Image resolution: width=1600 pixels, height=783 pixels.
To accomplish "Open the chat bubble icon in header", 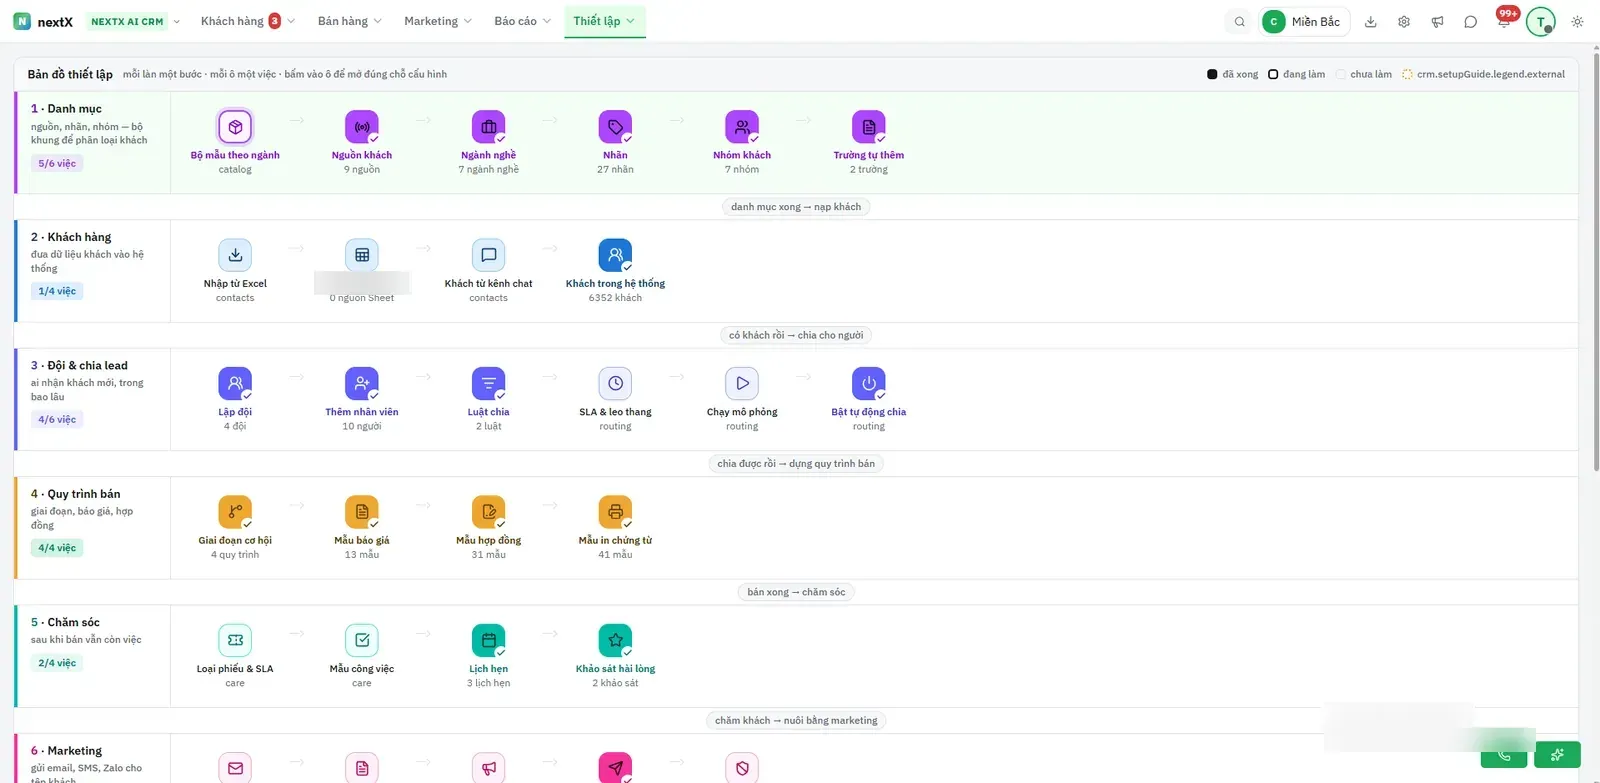I will coord(1470,22).
